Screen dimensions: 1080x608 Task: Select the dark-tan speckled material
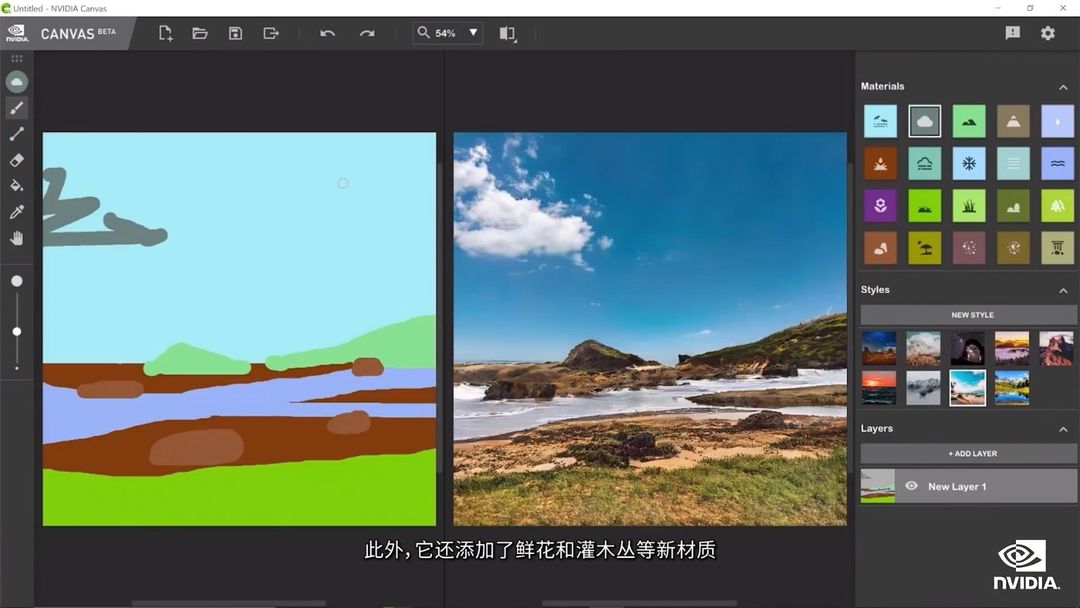pyautogui.click(x=1013, y=248)
